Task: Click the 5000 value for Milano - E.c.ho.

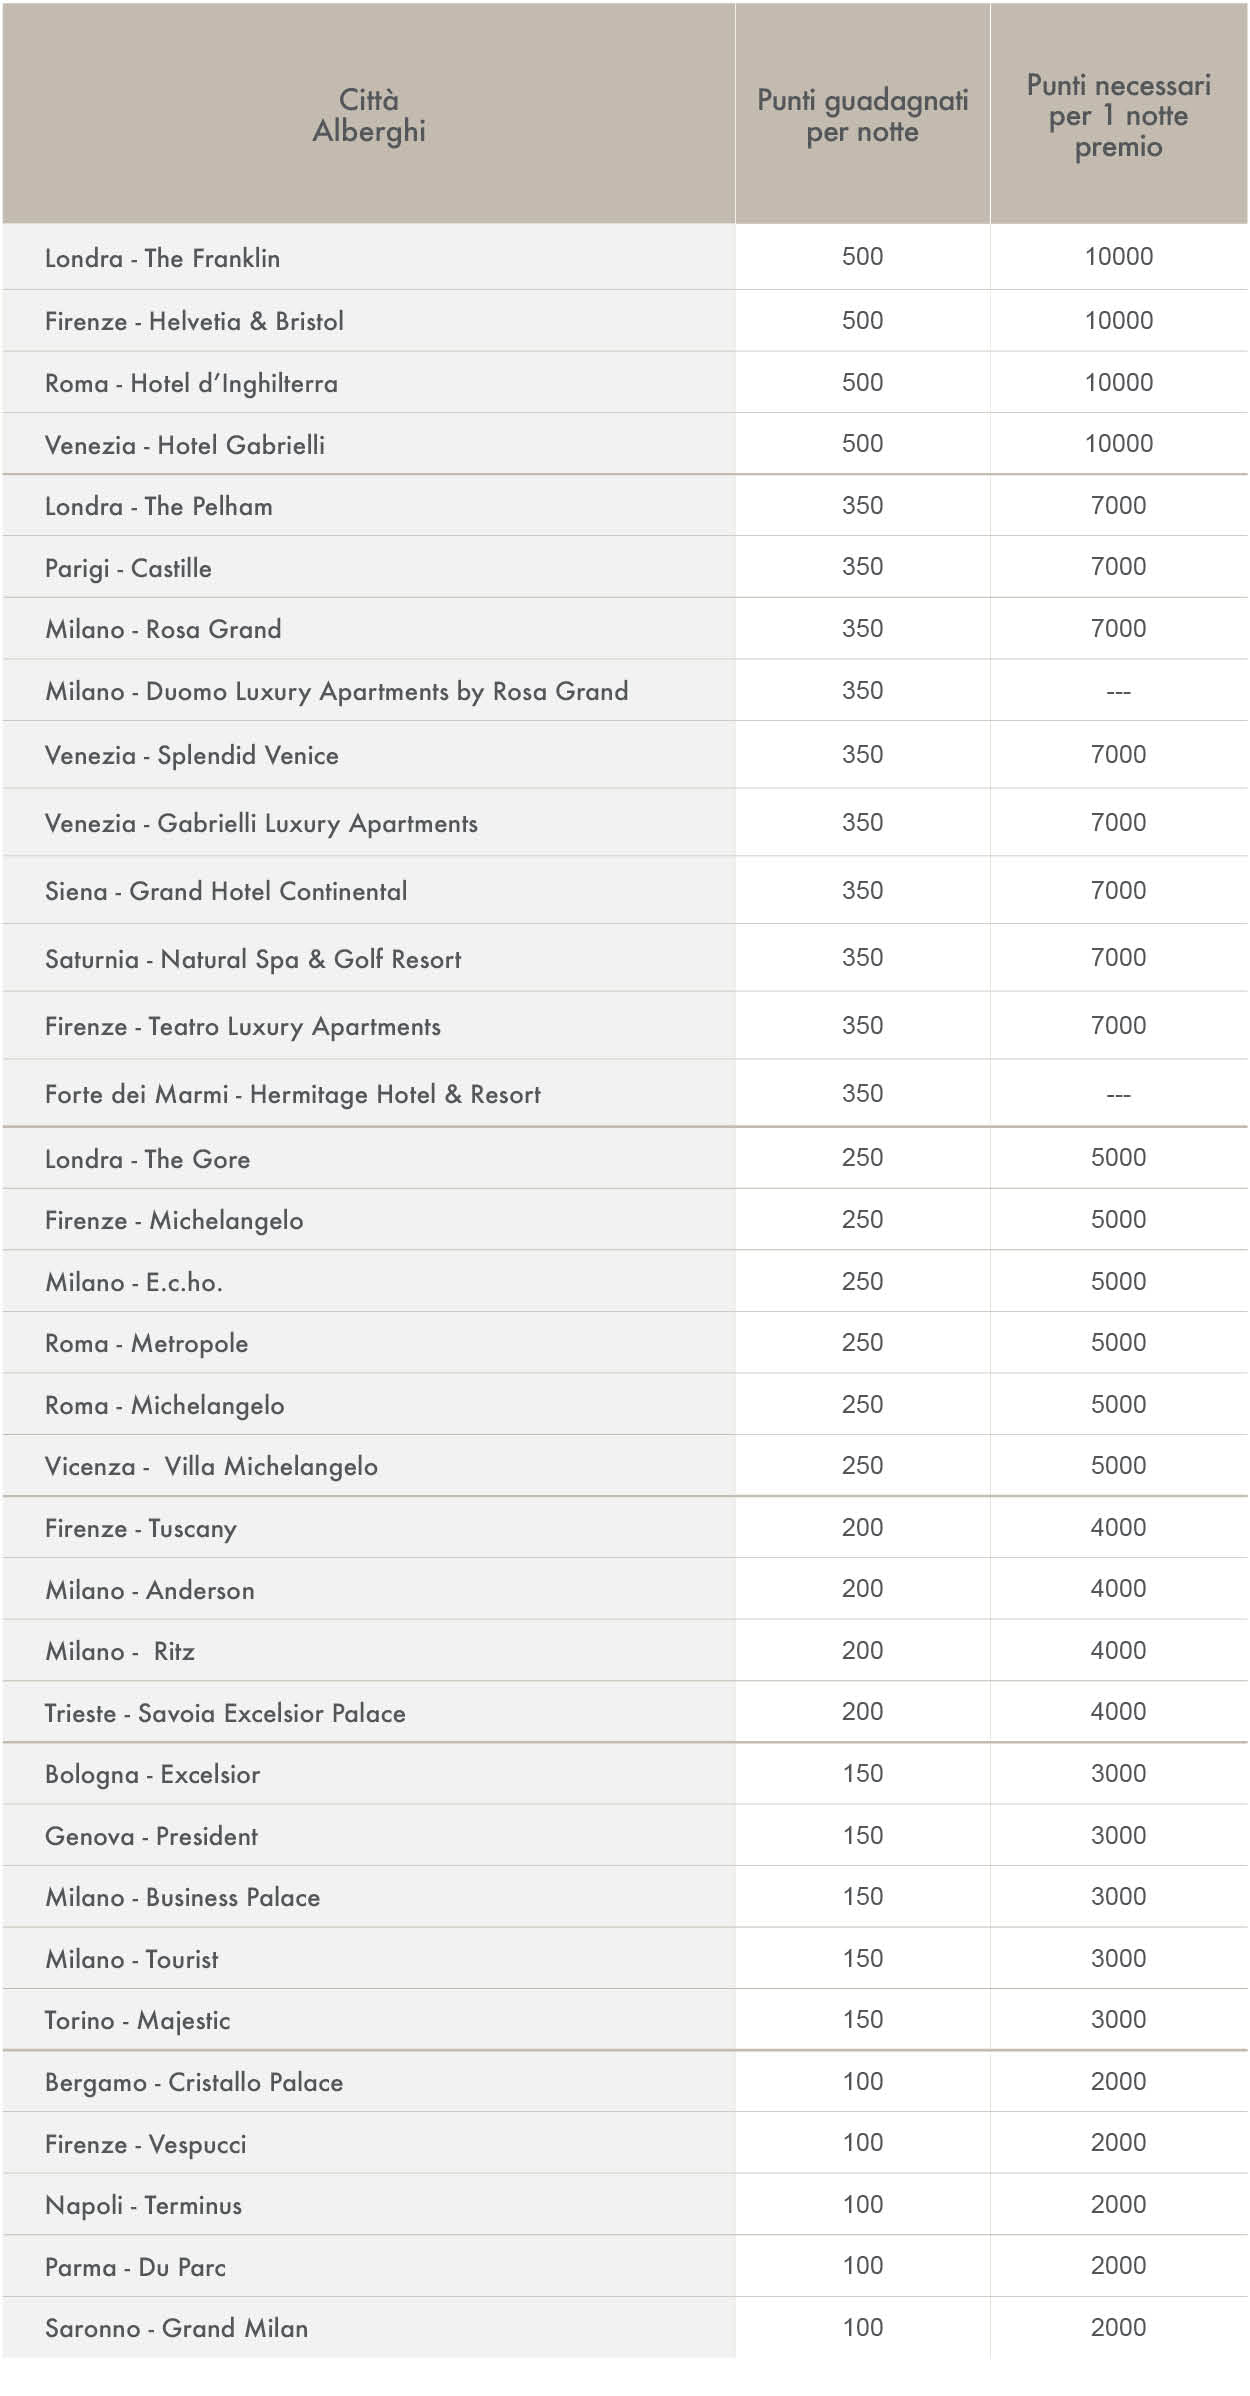Action: [1118, 1281]
